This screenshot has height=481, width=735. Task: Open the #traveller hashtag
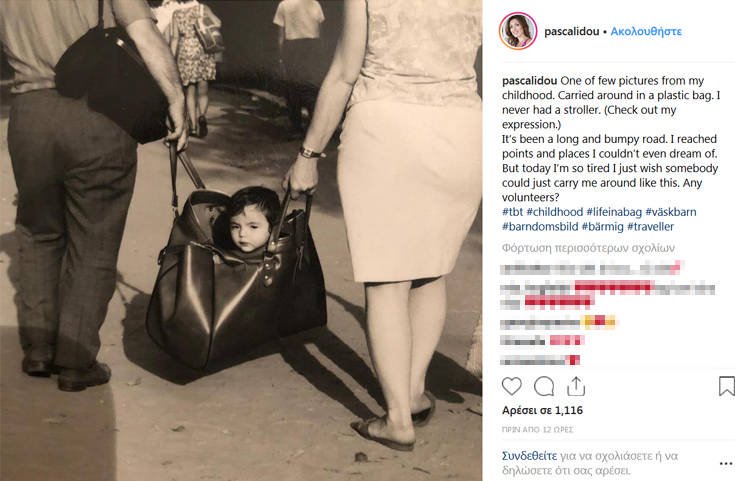click(x=650, y=227)
